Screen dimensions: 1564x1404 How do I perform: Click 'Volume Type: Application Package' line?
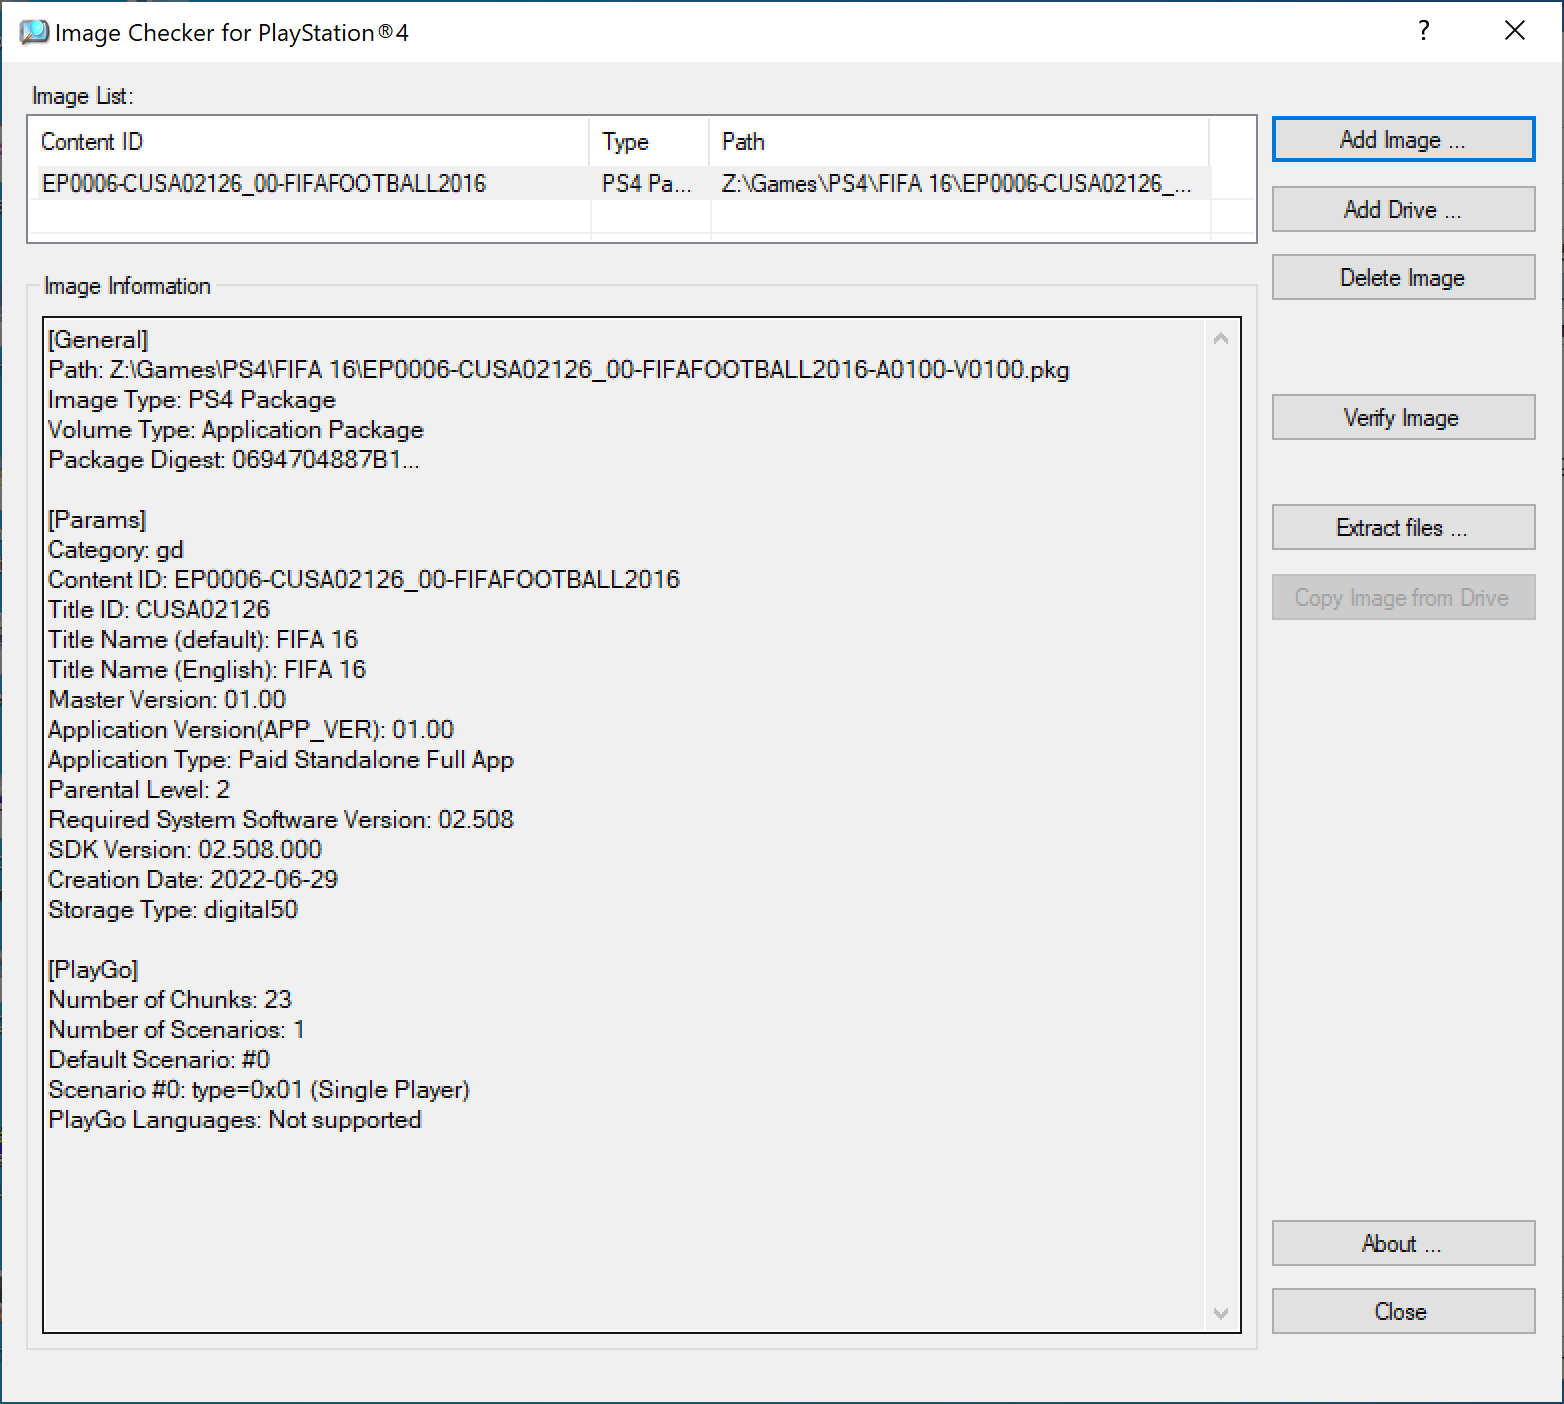236,430
